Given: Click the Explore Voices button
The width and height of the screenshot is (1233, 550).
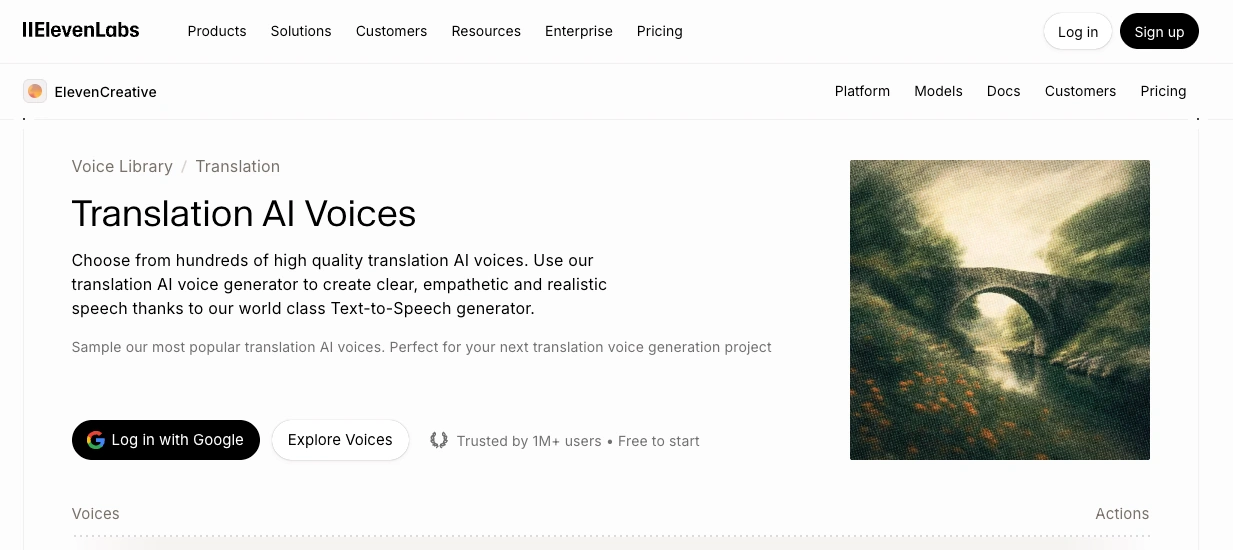Looking at the screenshot, I should [340, 440].
